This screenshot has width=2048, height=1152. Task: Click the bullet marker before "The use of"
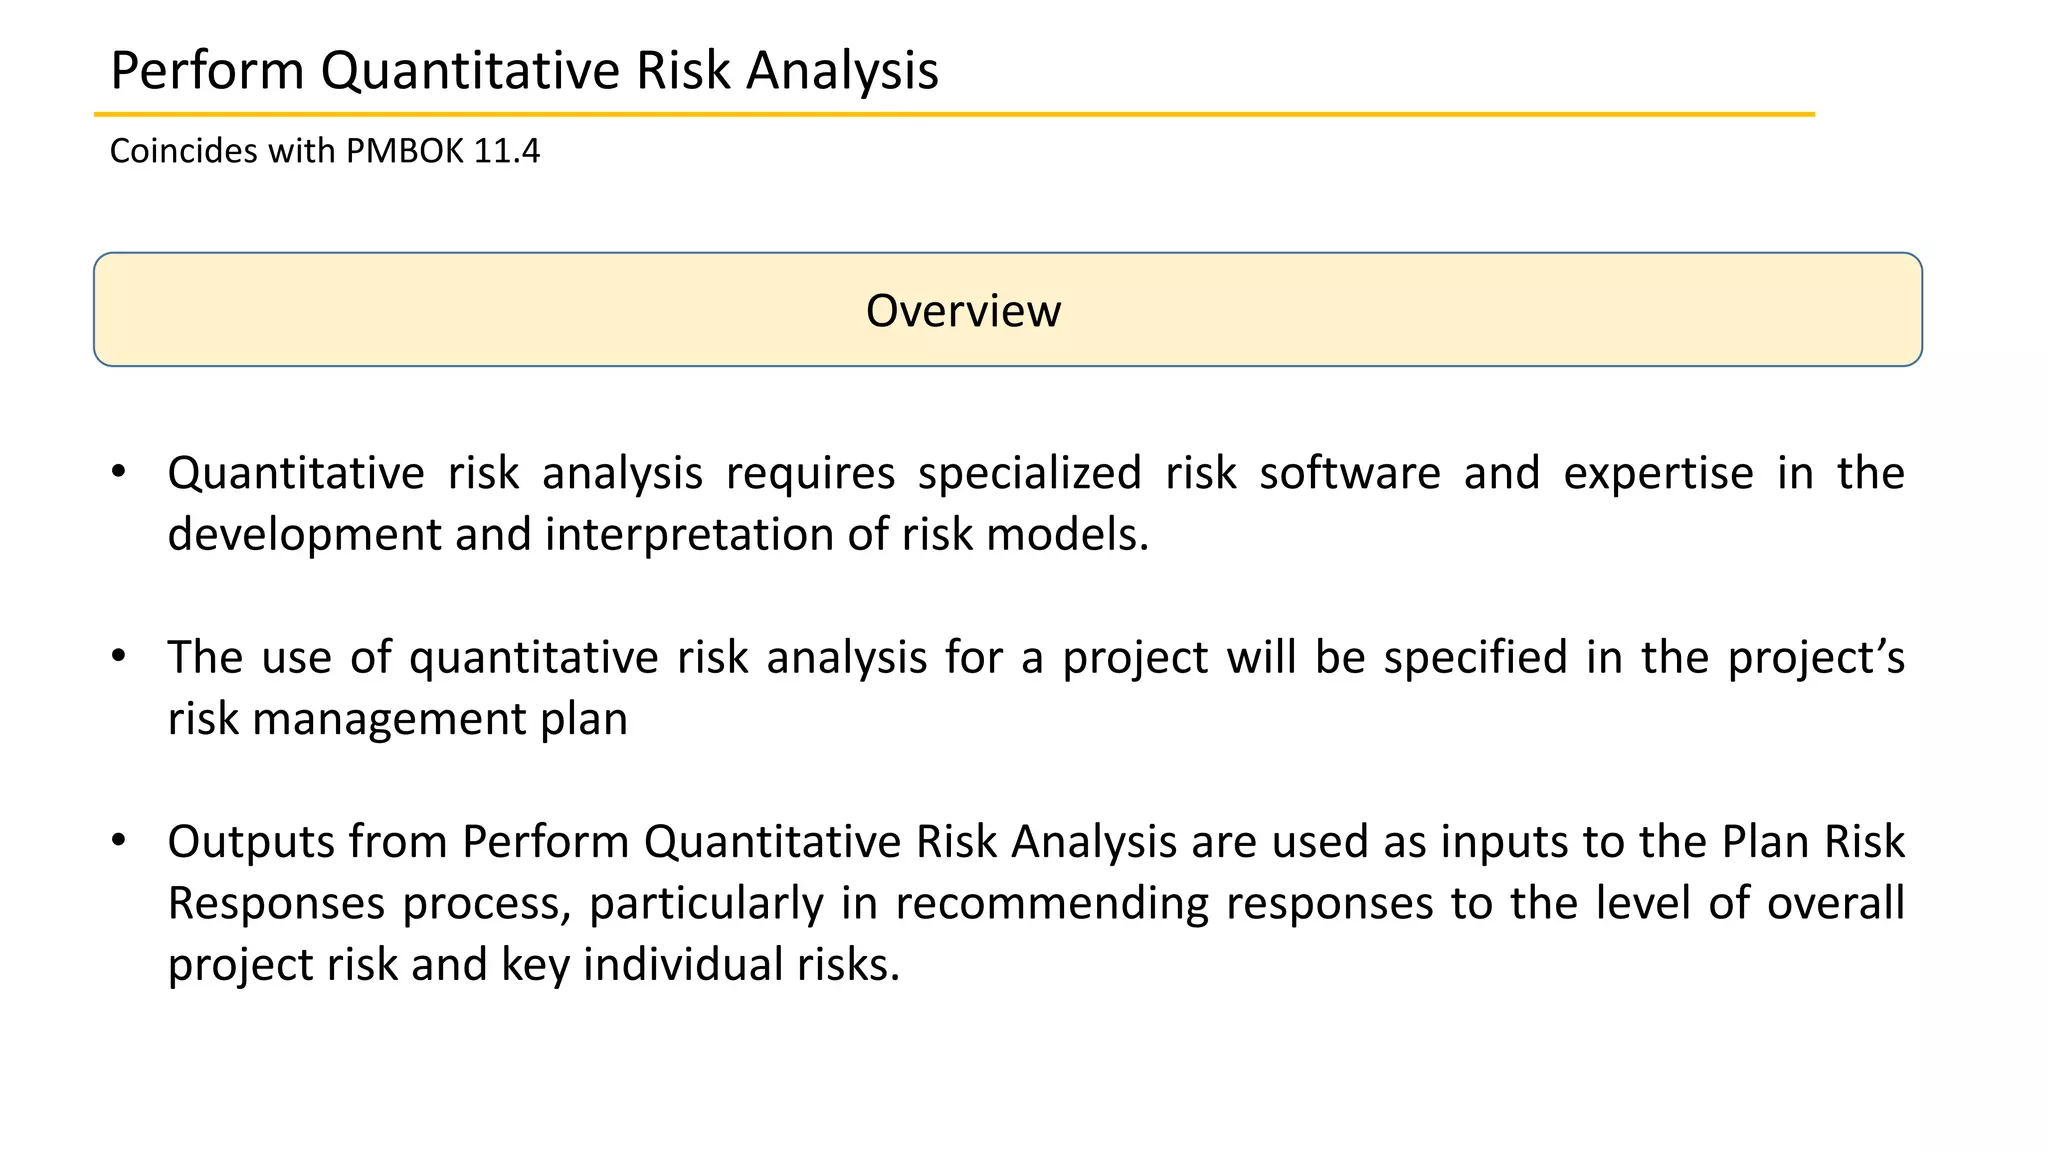pos(119,656)
